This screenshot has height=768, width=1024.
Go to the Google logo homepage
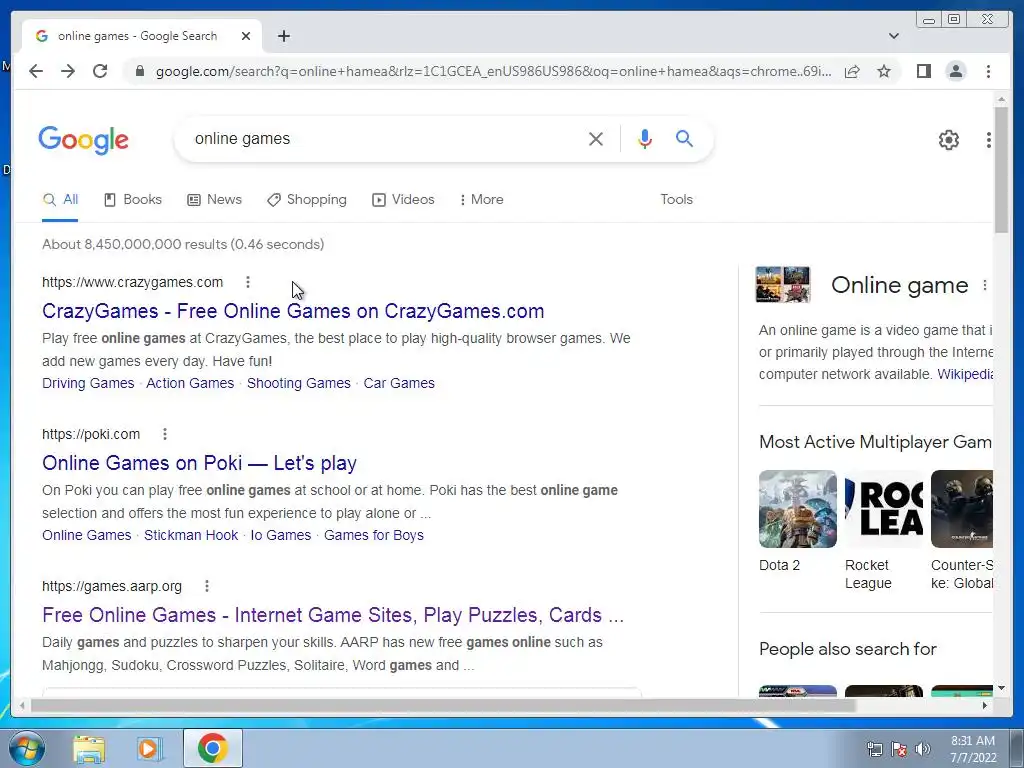point(84,140)
